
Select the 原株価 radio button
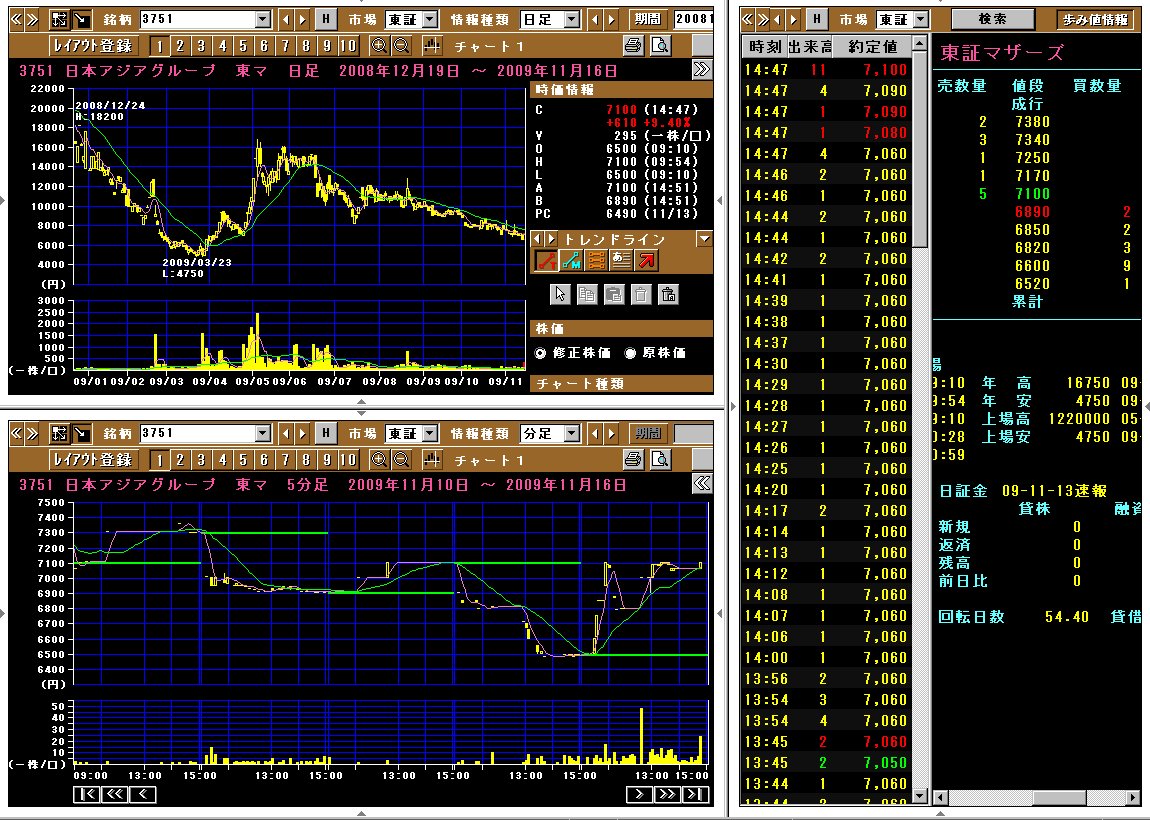(x=630, y=353)
